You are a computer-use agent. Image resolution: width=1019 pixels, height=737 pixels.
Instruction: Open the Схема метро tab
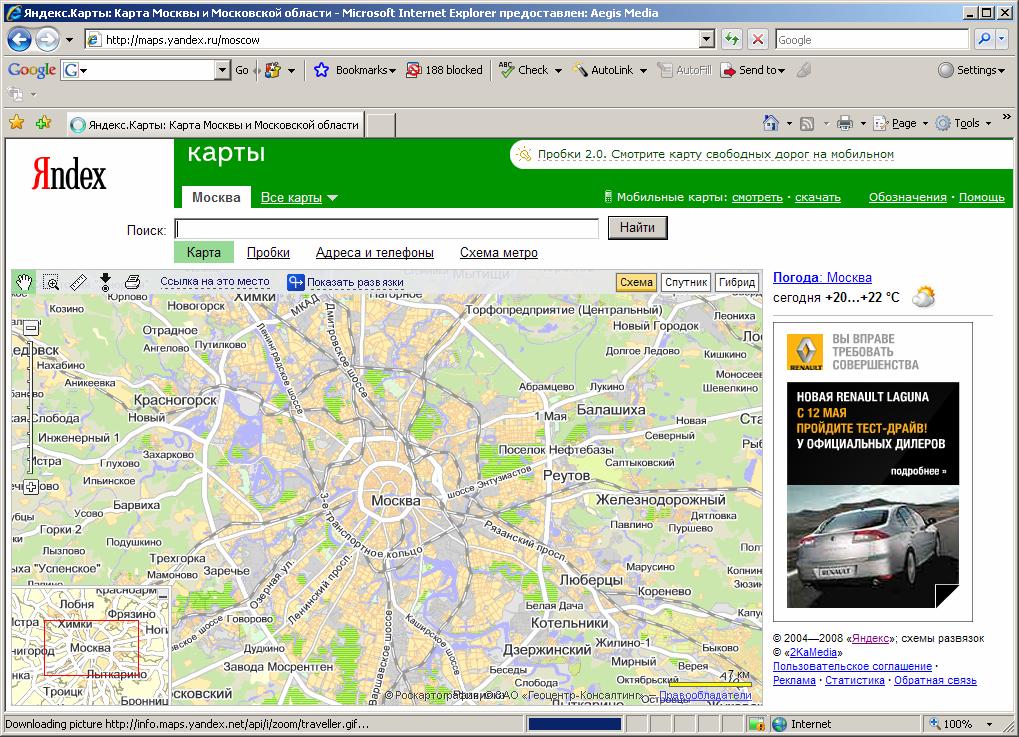click(498, 253)
